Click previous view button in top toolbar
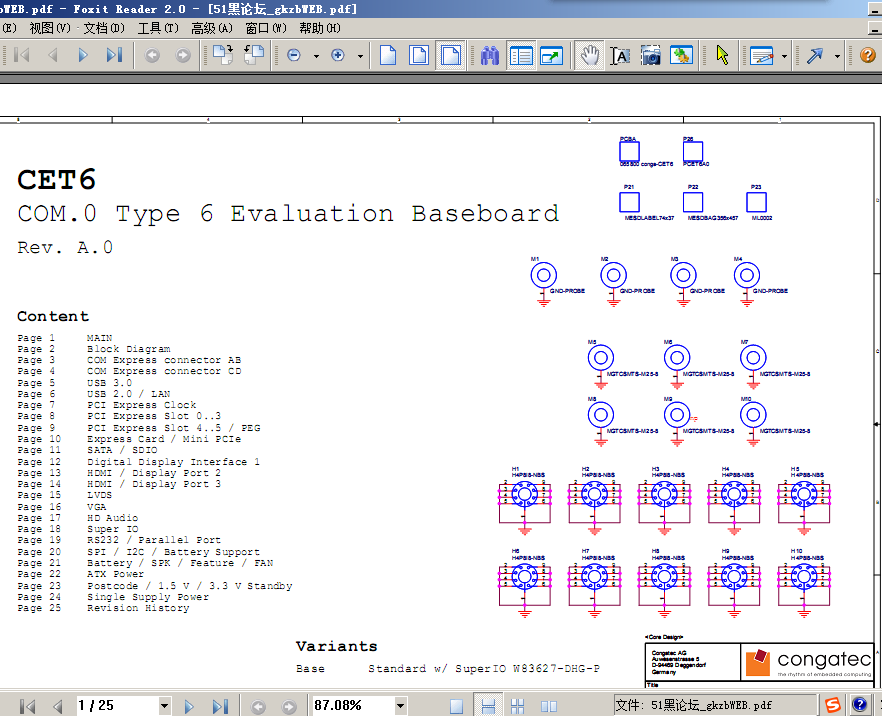The height and width of the screenshot is (716, 882). [x=152, y=55]
